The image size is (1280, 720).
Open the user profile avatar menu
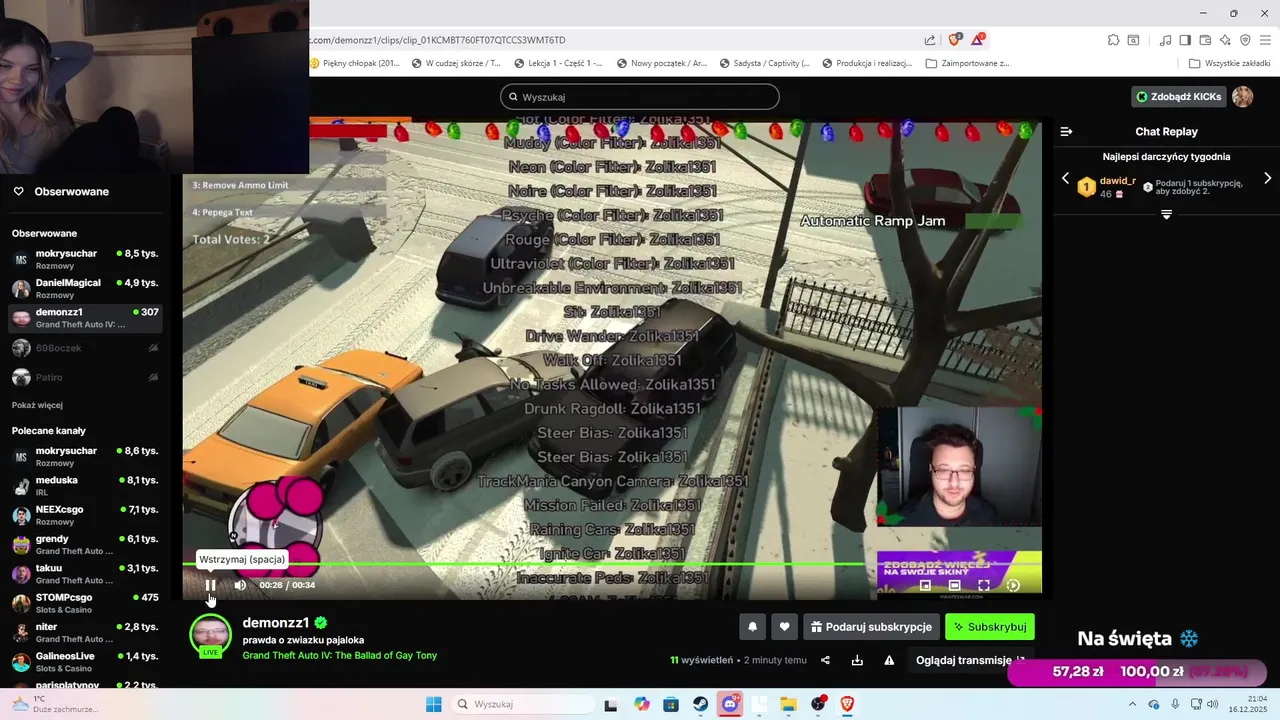1243,97
